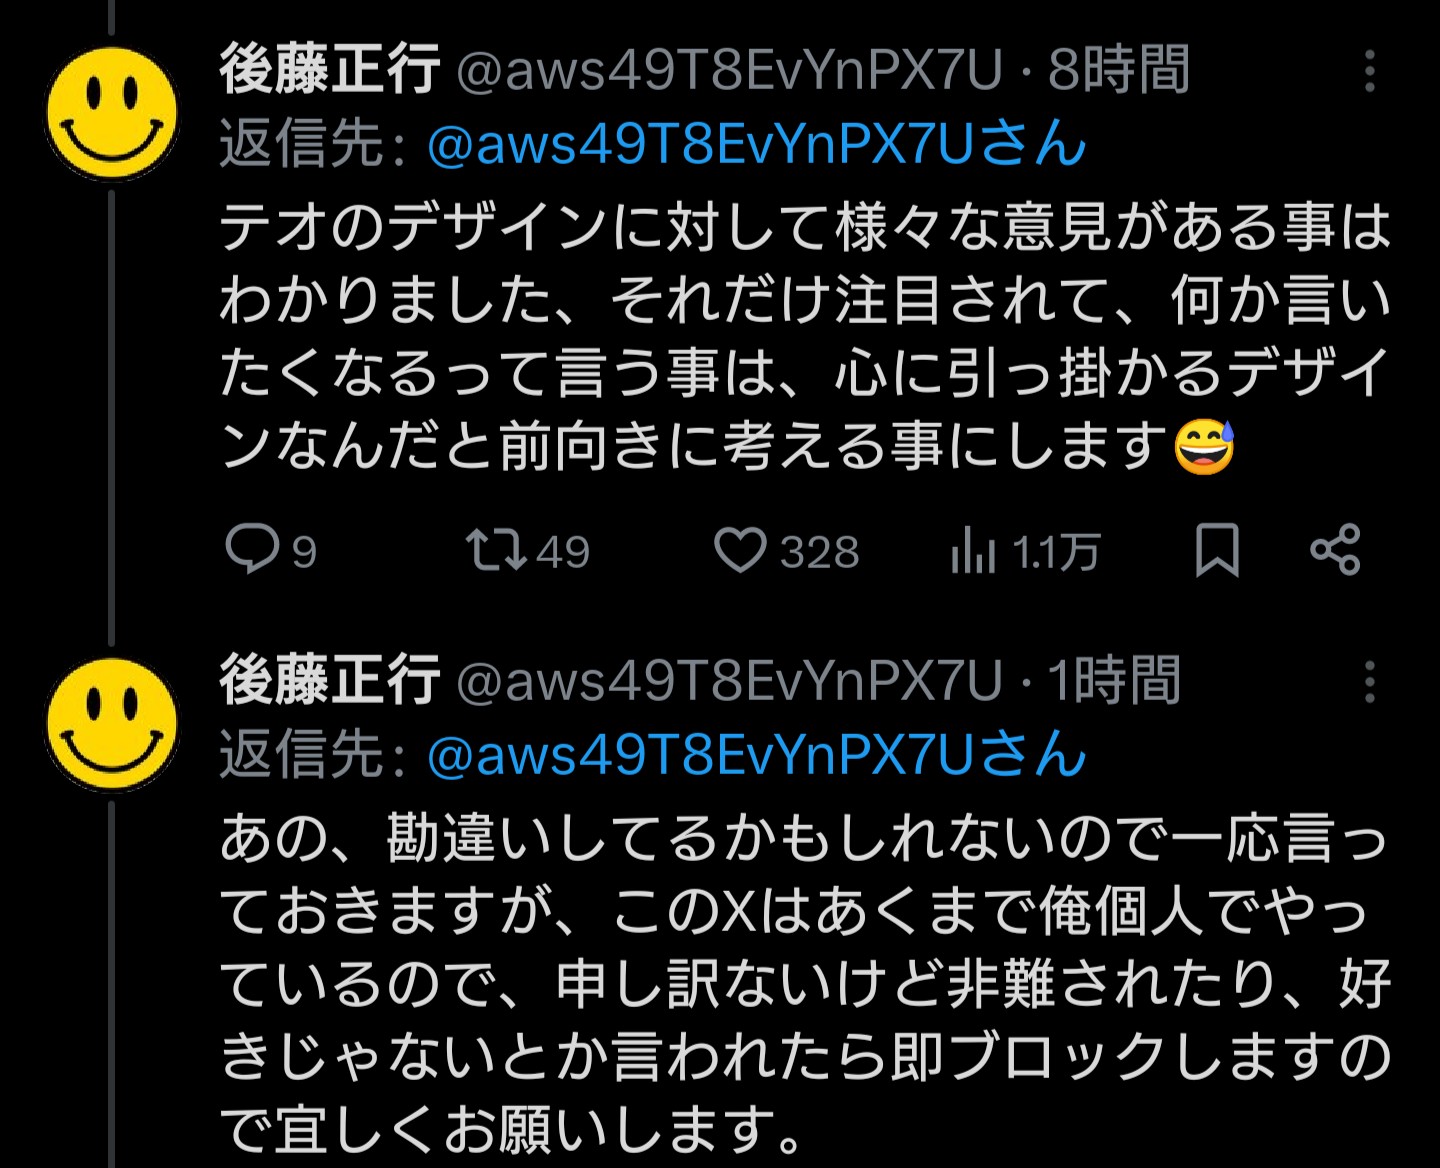The height and width of the screenshot is (1168, 1440).
Task: Open the more options menu on the 8時間 tweet
Action: 1370,72
